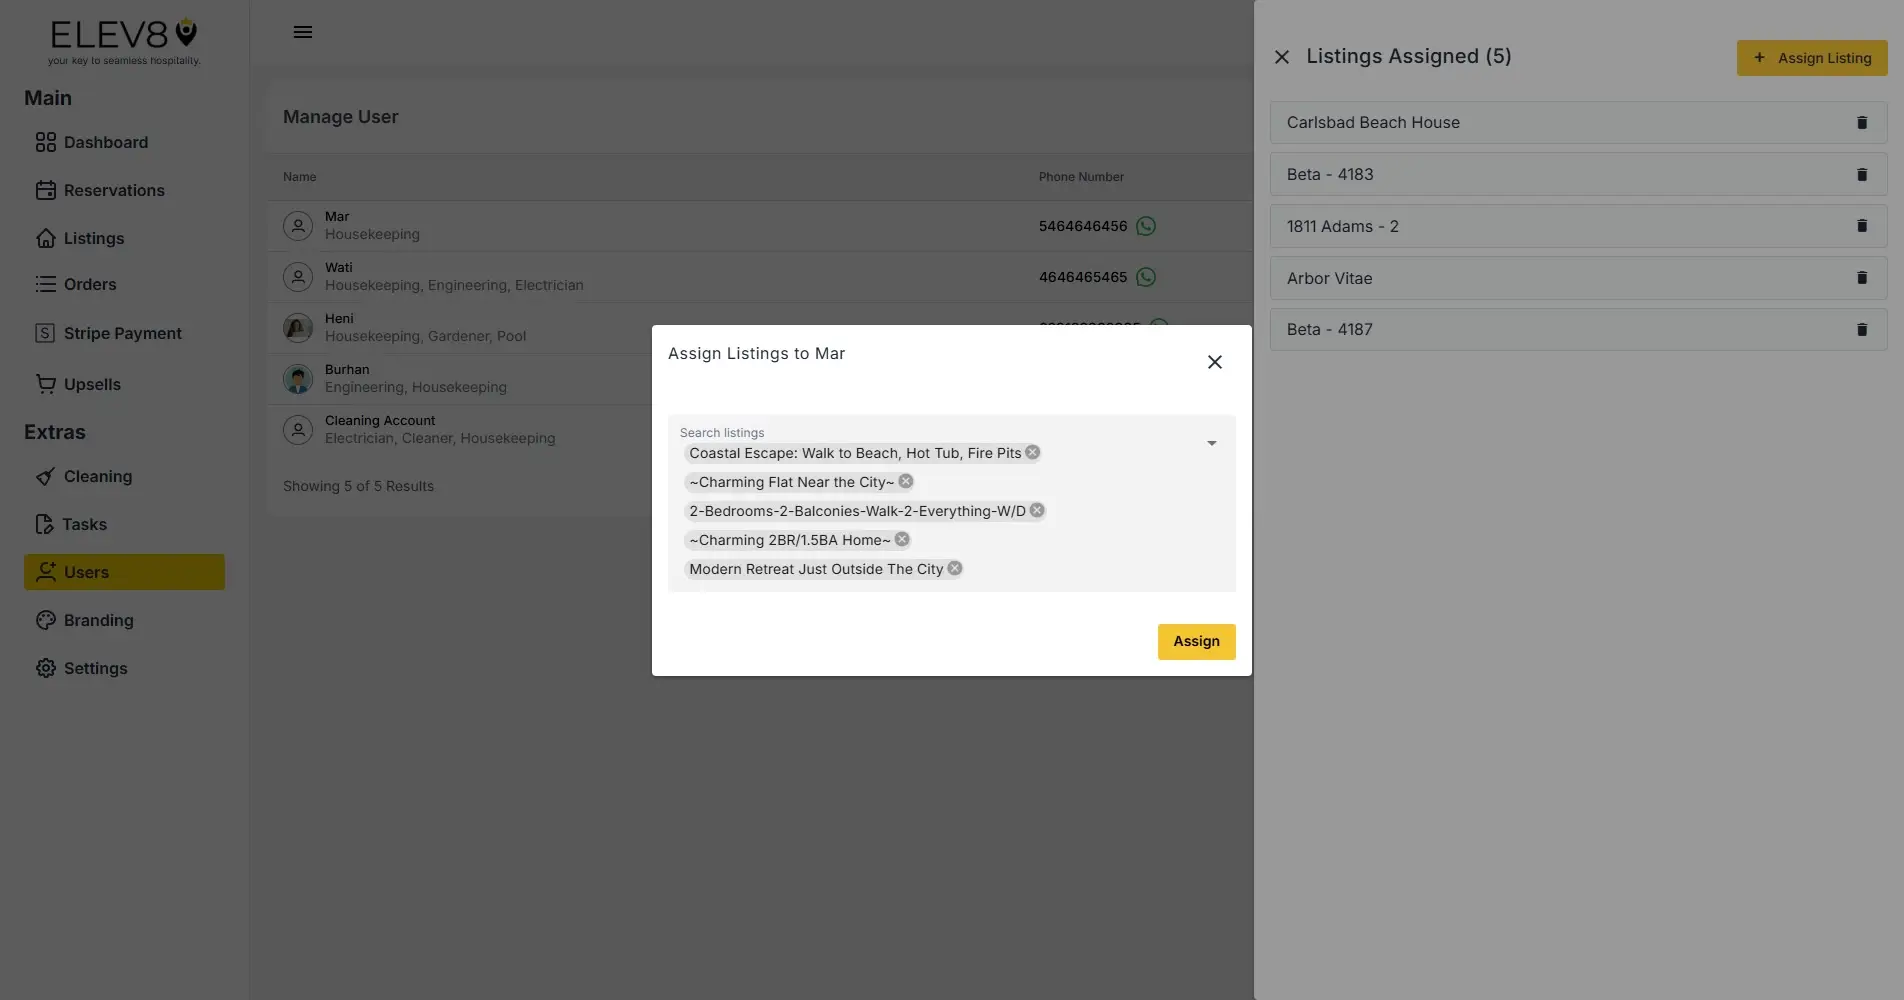Remove the Charming 2BR/1.5BA Home chip
The width and height of the screenshot is (1904, 1000).
tap(900, 539)
